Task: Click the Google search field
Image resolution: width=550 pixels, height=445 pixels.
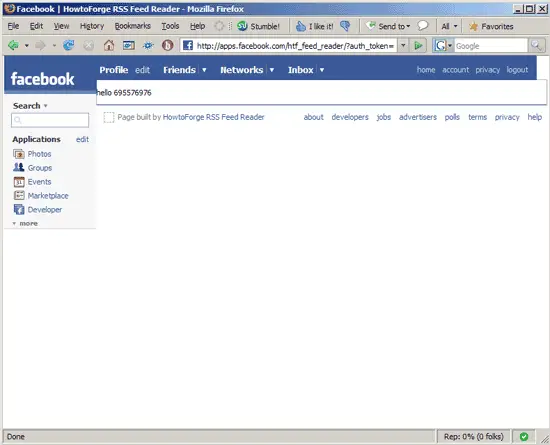Action: 490,46
